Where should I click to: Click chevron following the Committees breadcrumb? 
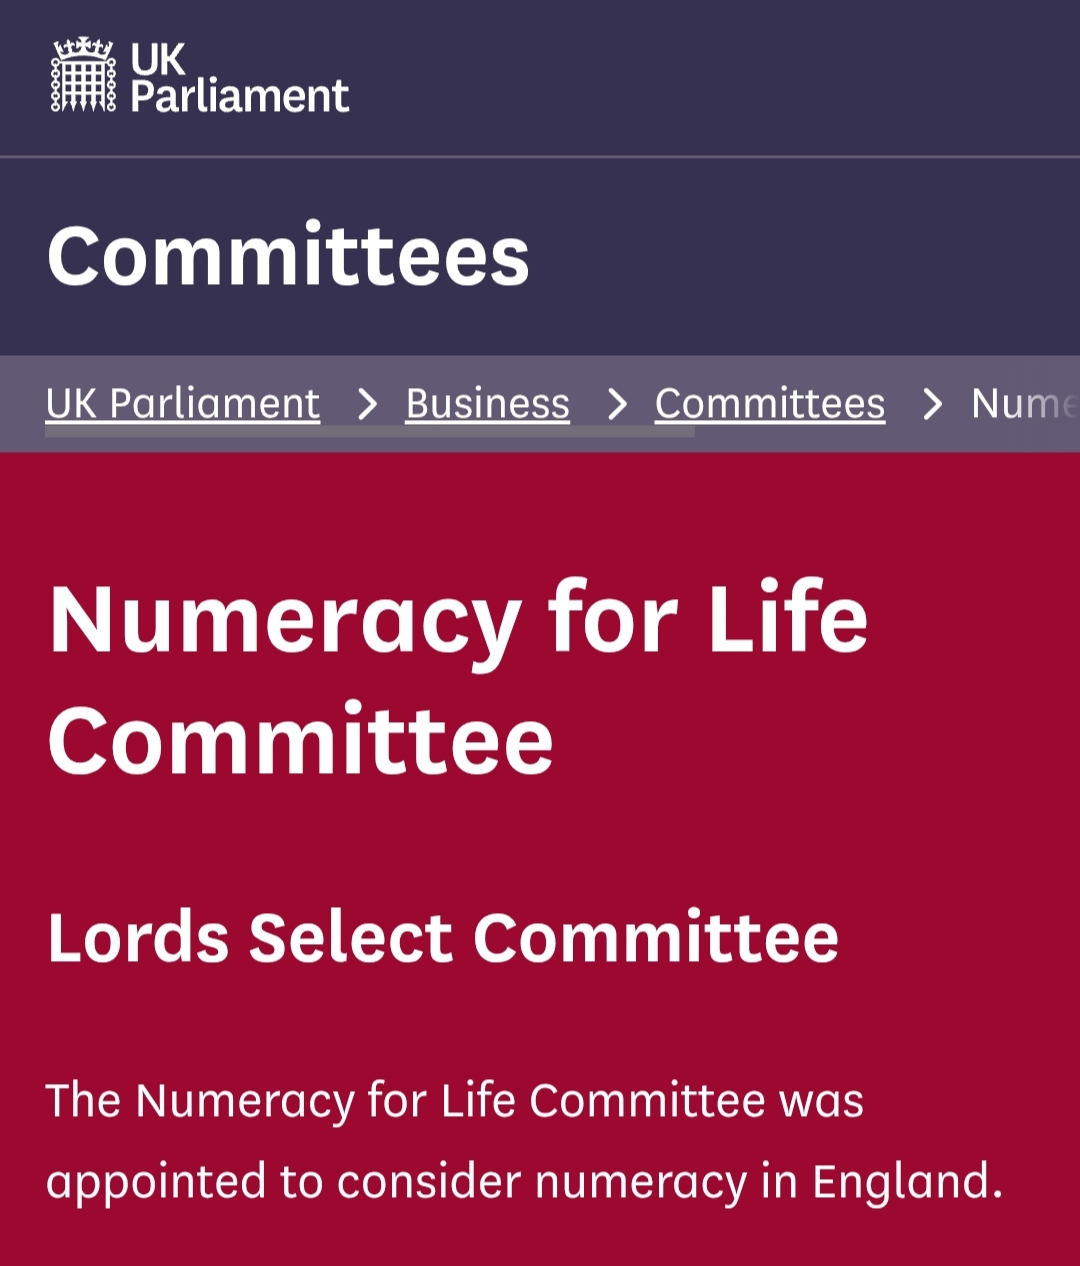(x=932, y=405)
